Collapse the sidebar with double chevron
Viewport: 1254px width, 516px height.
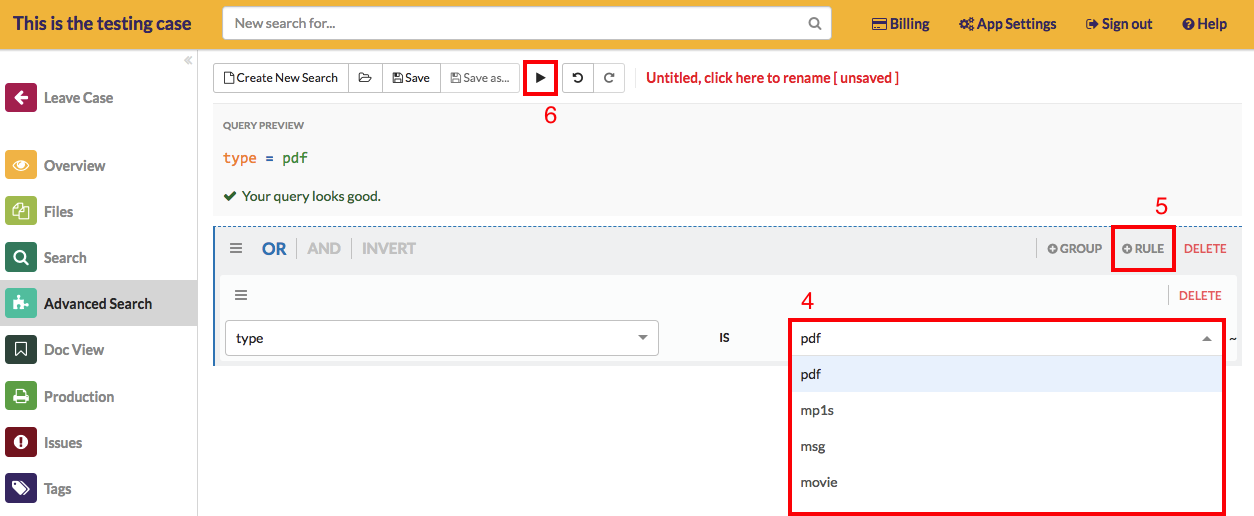click(188, 60)
